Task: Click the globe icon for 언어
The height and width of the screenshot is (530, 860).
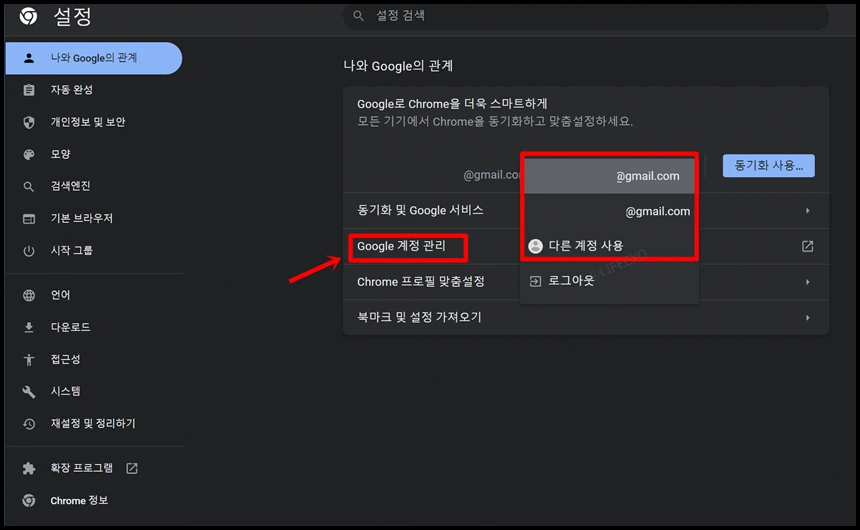Action: click(29, 295)
